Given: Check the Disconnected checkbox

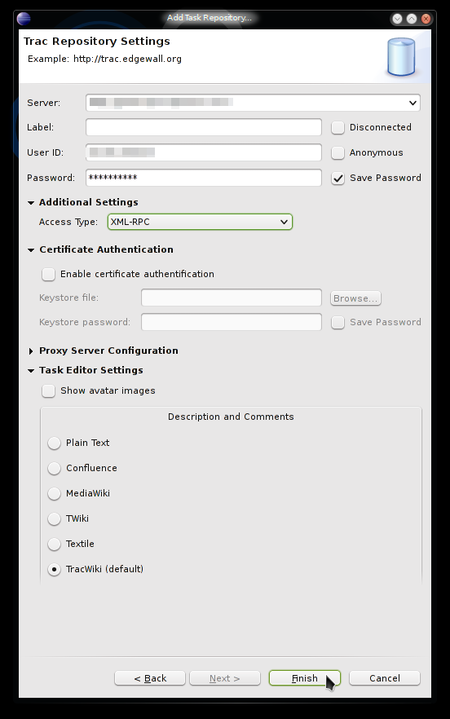Looking at the screenshot, I should (338, 127).
